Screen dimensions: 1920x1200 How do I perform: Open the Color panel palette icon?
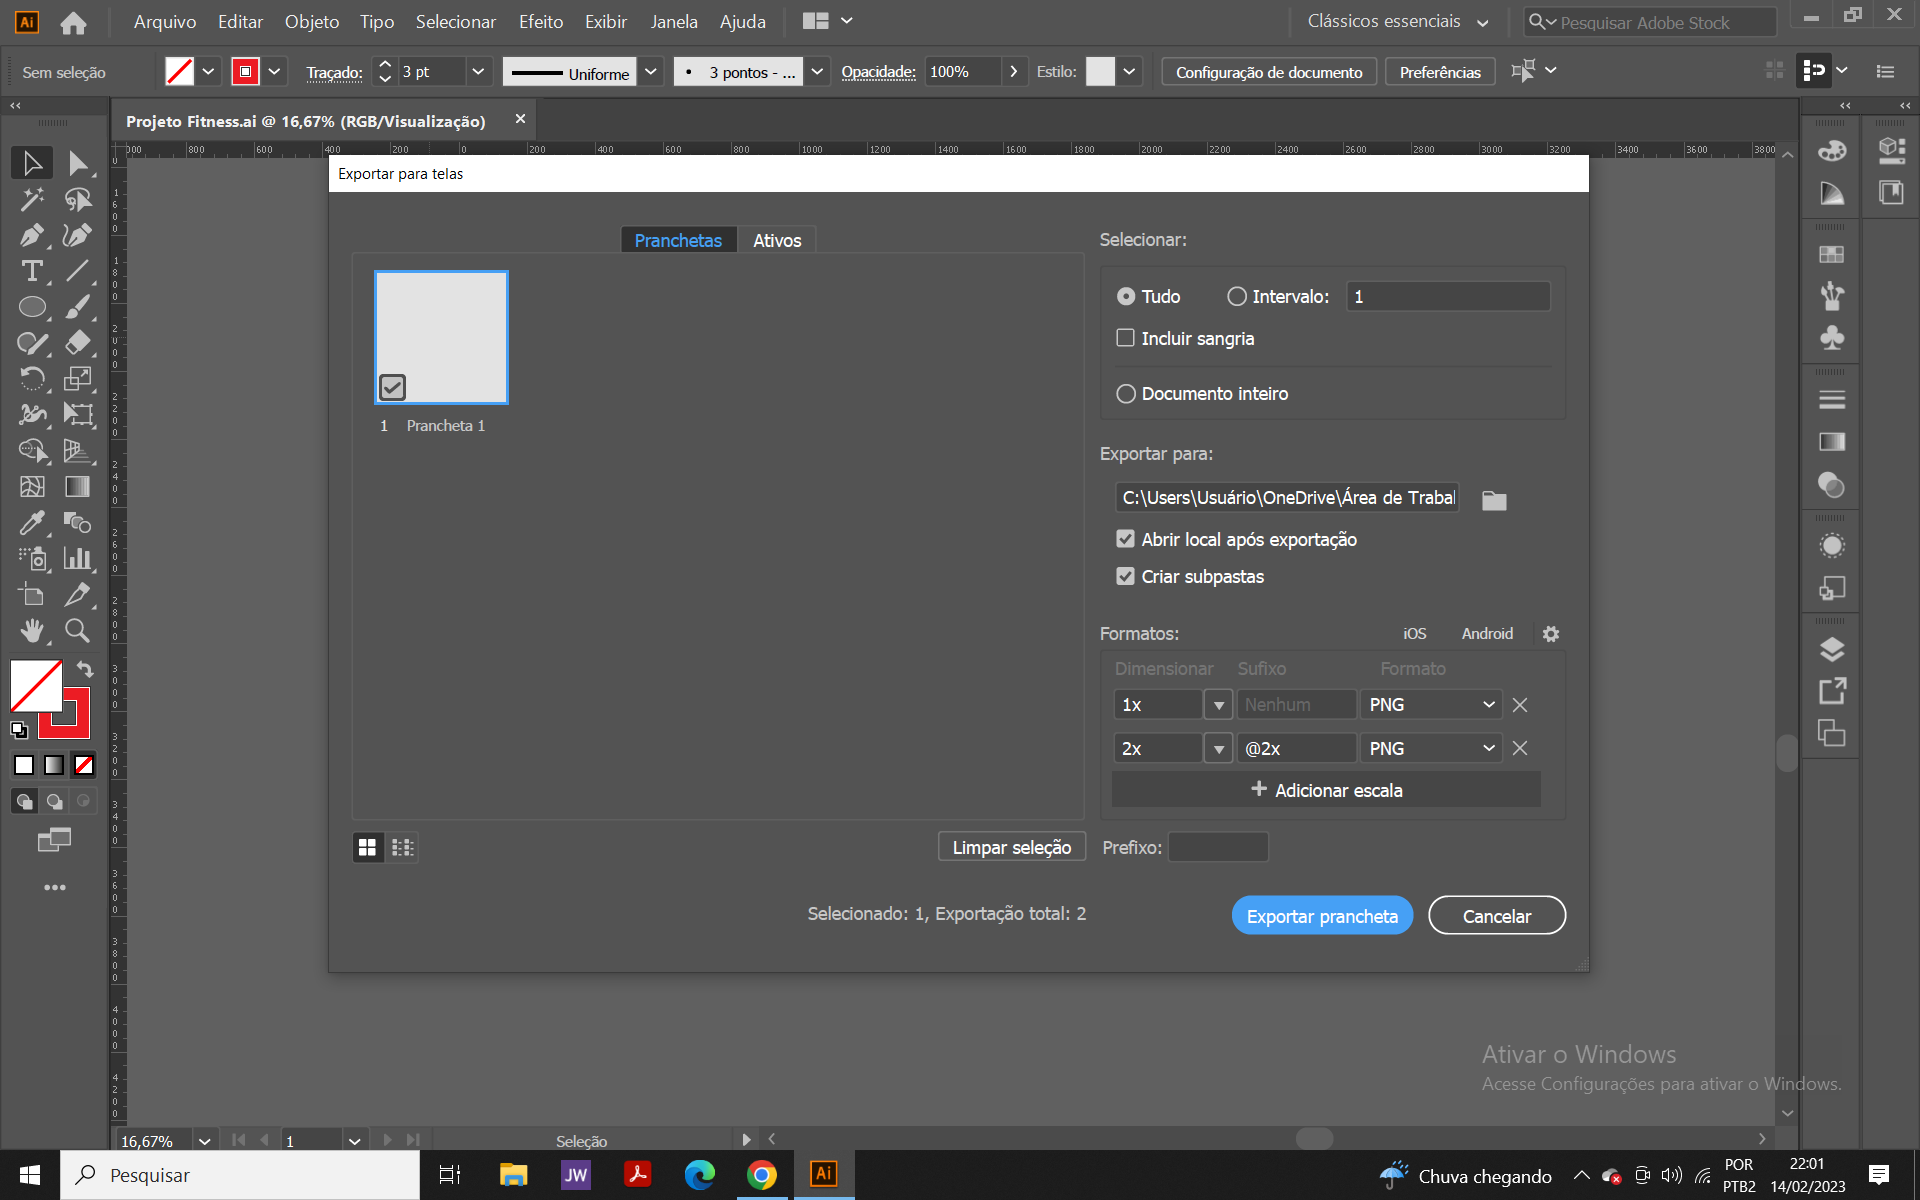pos(1831,151)
